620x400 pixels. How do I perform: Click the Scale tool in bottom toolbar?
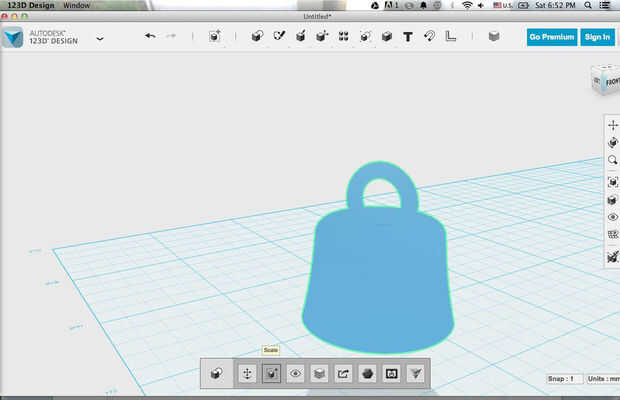coord(271,373)
